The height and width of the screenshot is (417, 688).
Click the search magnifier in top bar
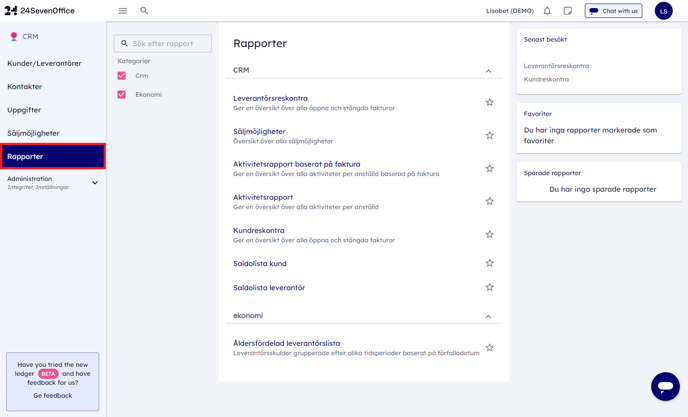click(x=144, y=11)
